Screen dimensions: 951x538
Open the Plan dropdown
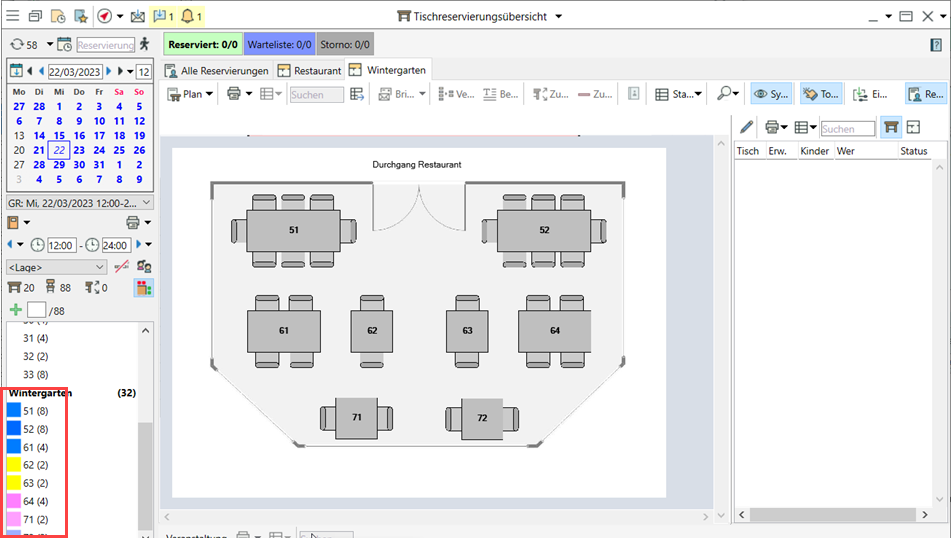click(x=189, y=94)
